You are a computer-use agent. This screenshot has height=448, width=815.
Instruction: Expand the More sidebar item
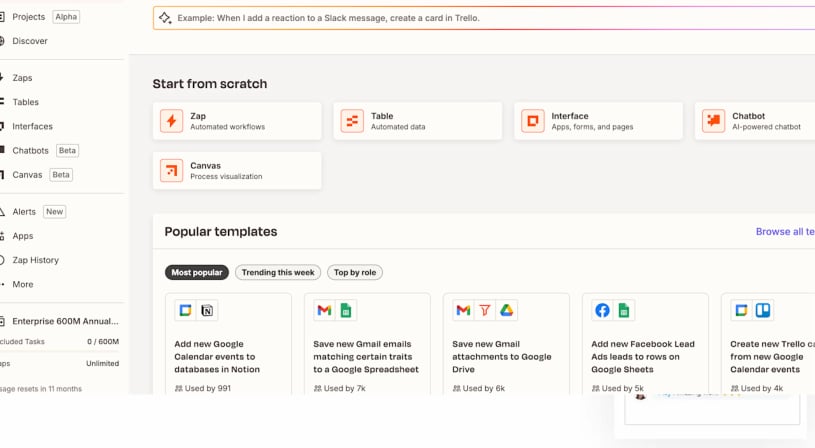23,284
